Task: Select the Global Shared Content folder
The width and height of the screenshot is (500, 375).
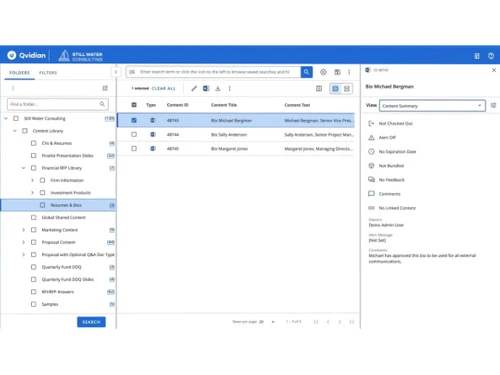Action: (x=64, y=217)
